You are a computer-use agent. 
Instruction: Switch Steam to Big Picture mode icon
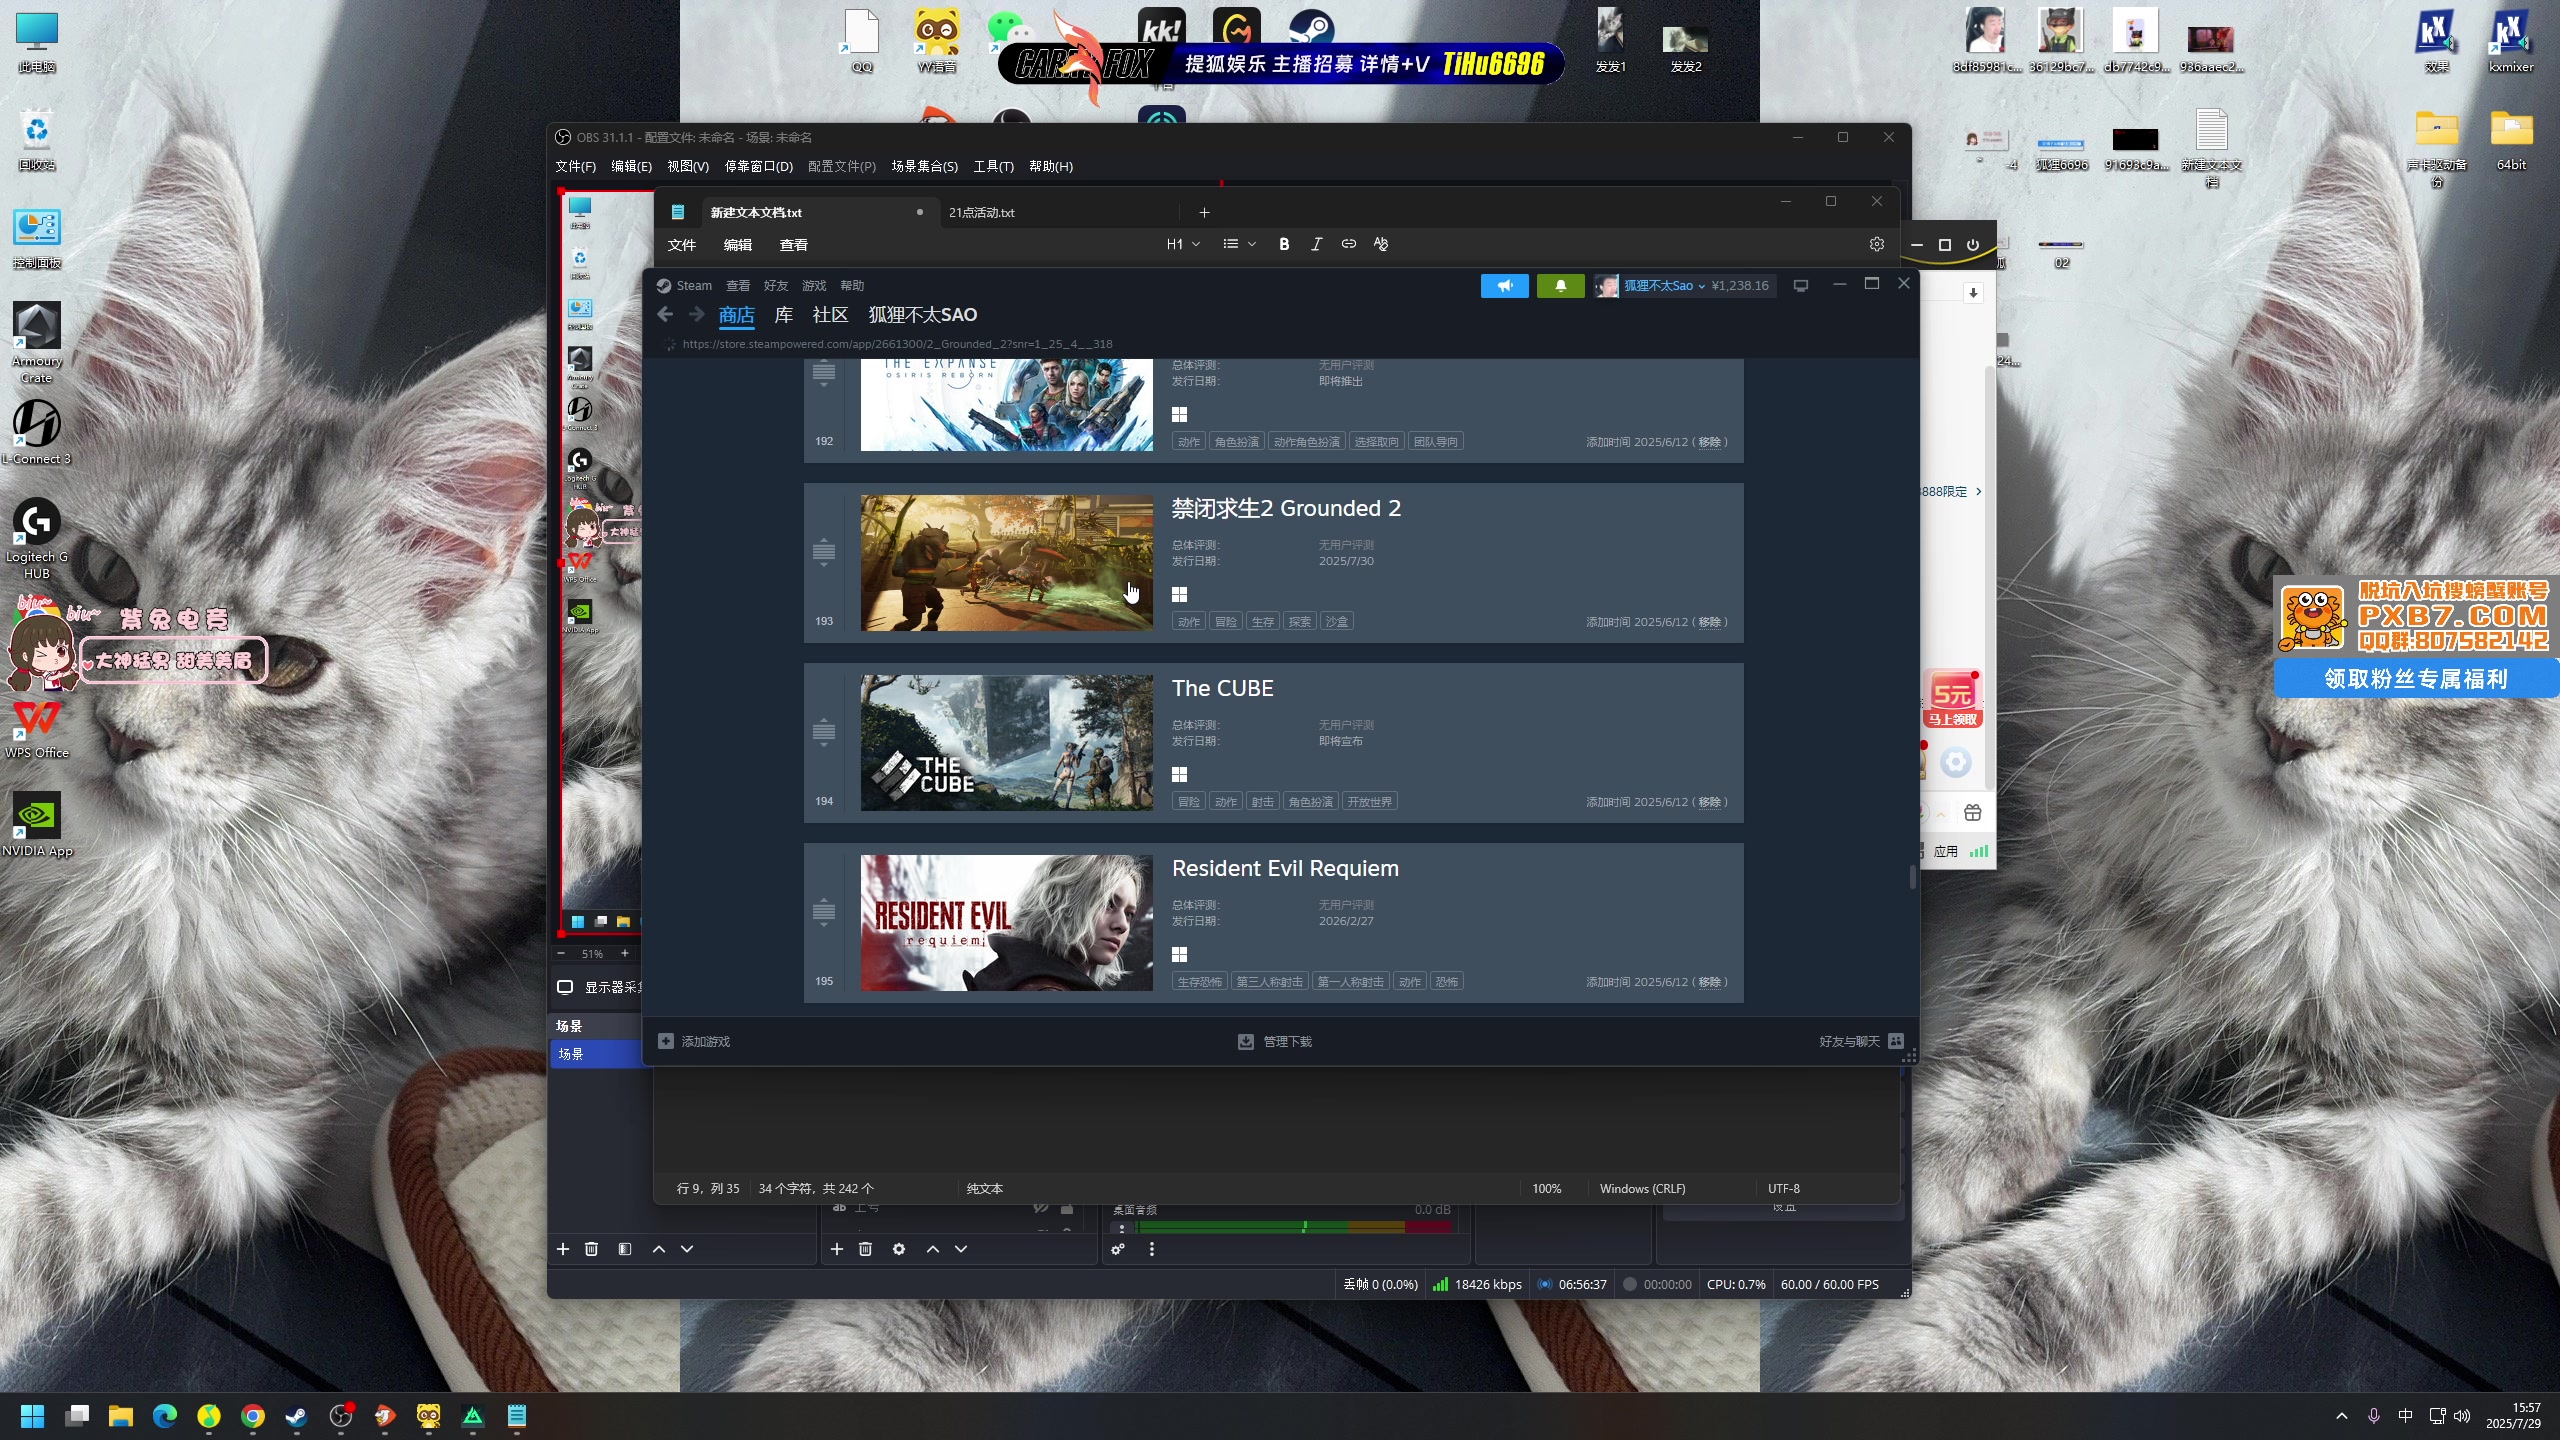point(1801,286)
